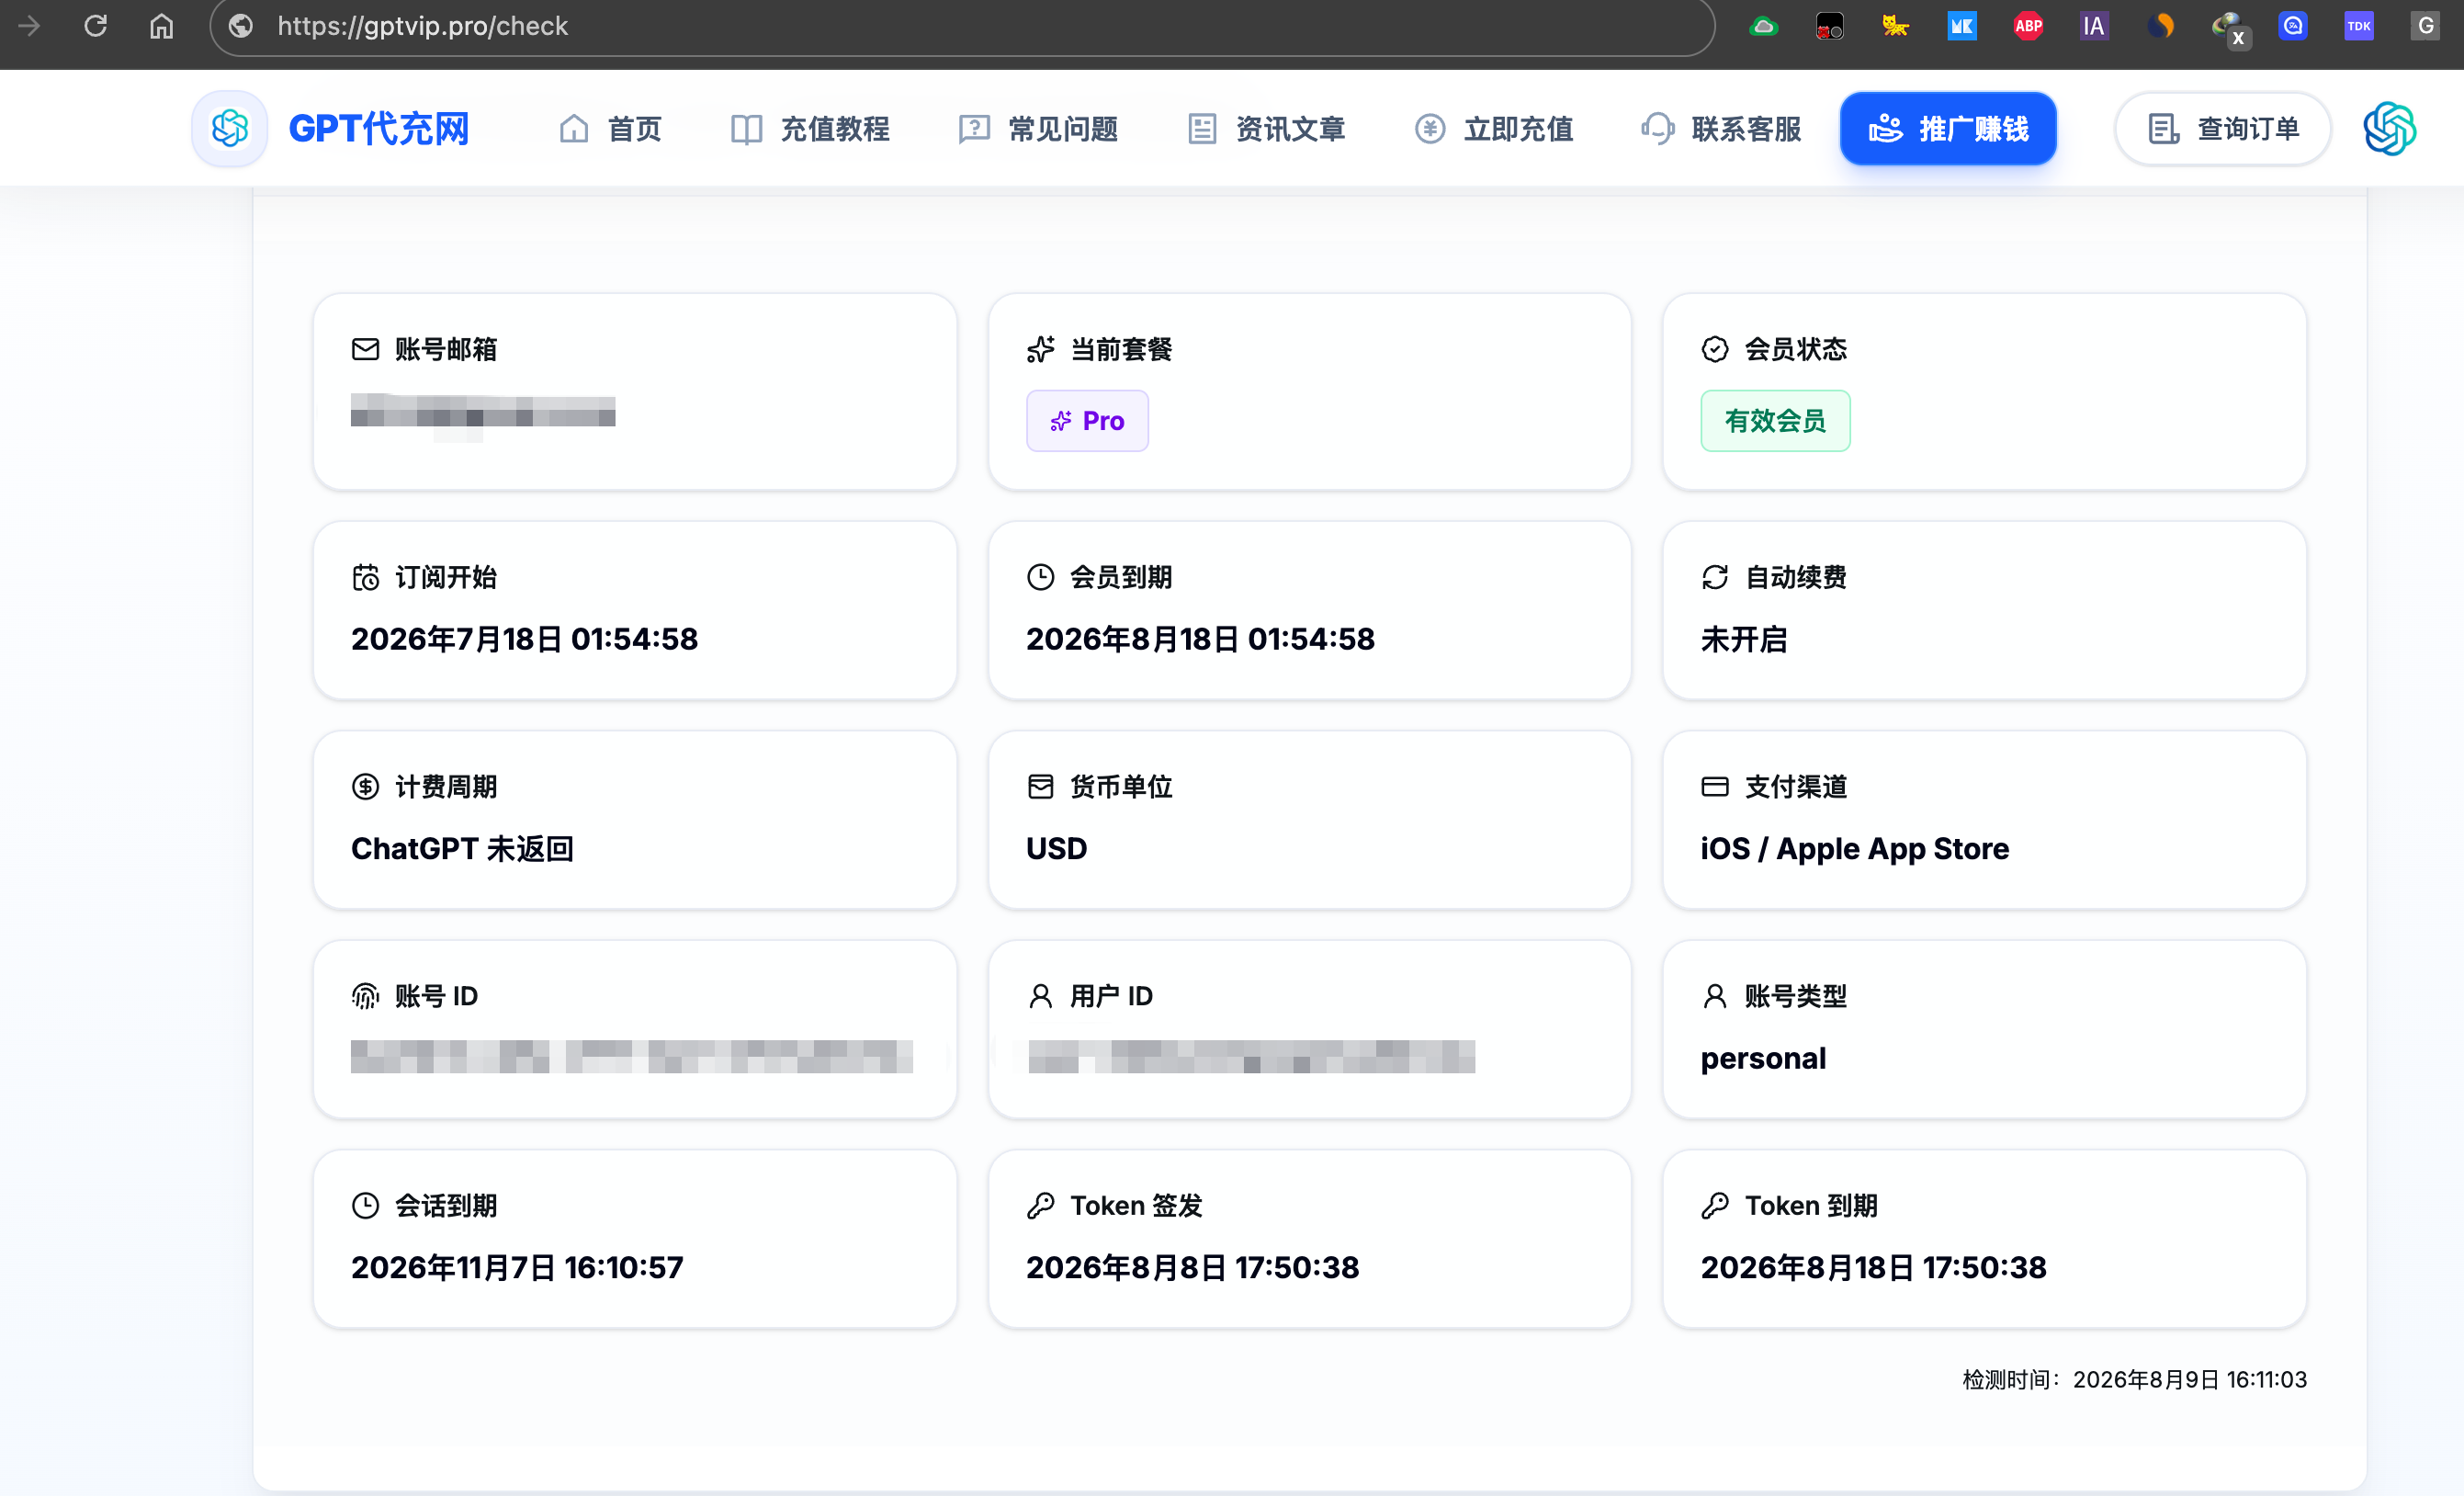Open 立即充值 menu item
The width and height of the screenshot is (2464, 1496).
[x=1493, y=128]
